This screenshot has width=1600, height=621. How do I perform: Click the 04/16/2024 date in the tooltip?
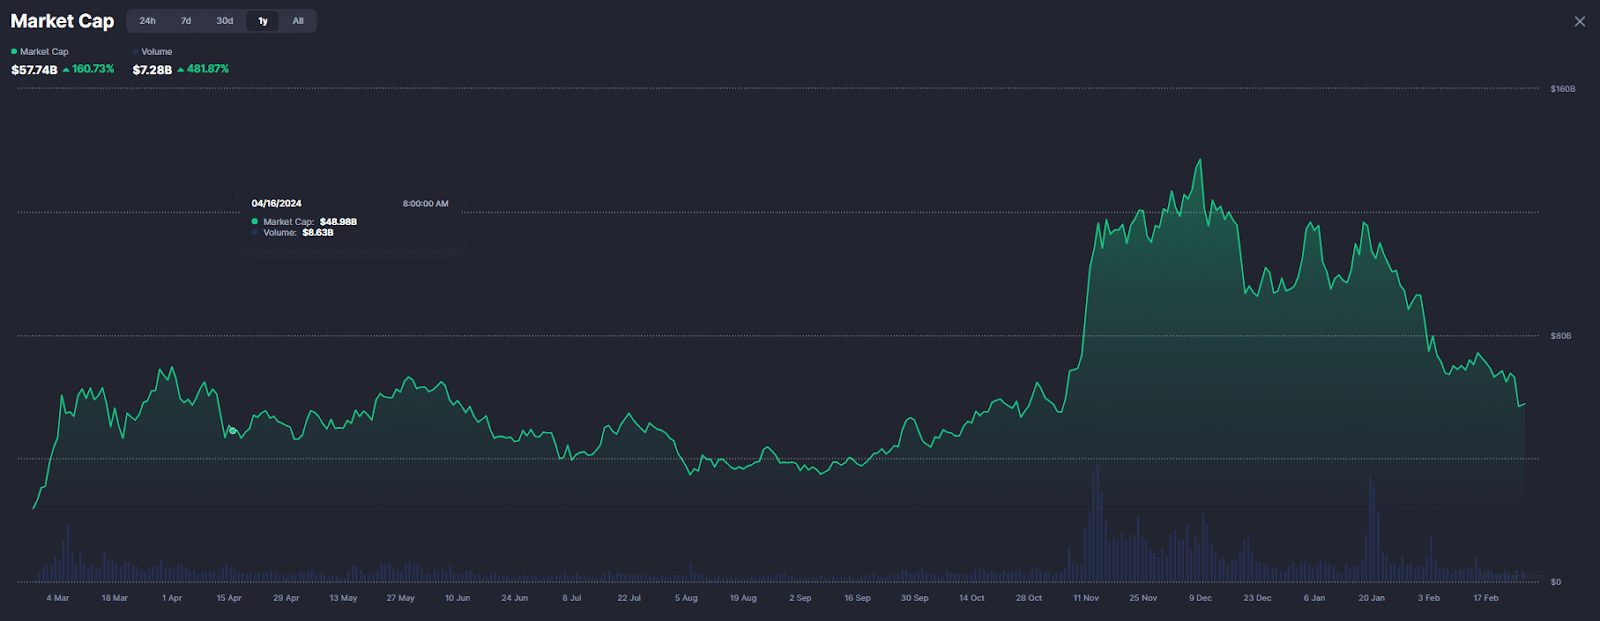click(276, 204)
